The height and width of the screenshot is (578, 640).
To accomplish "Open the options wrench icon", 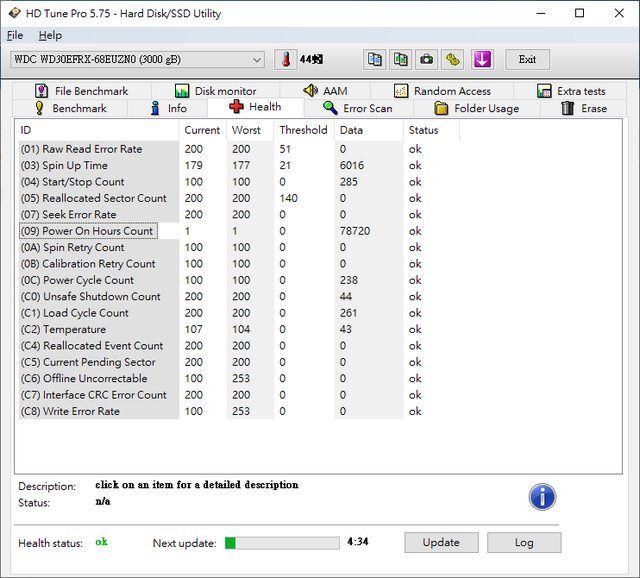I will (454, 59).
